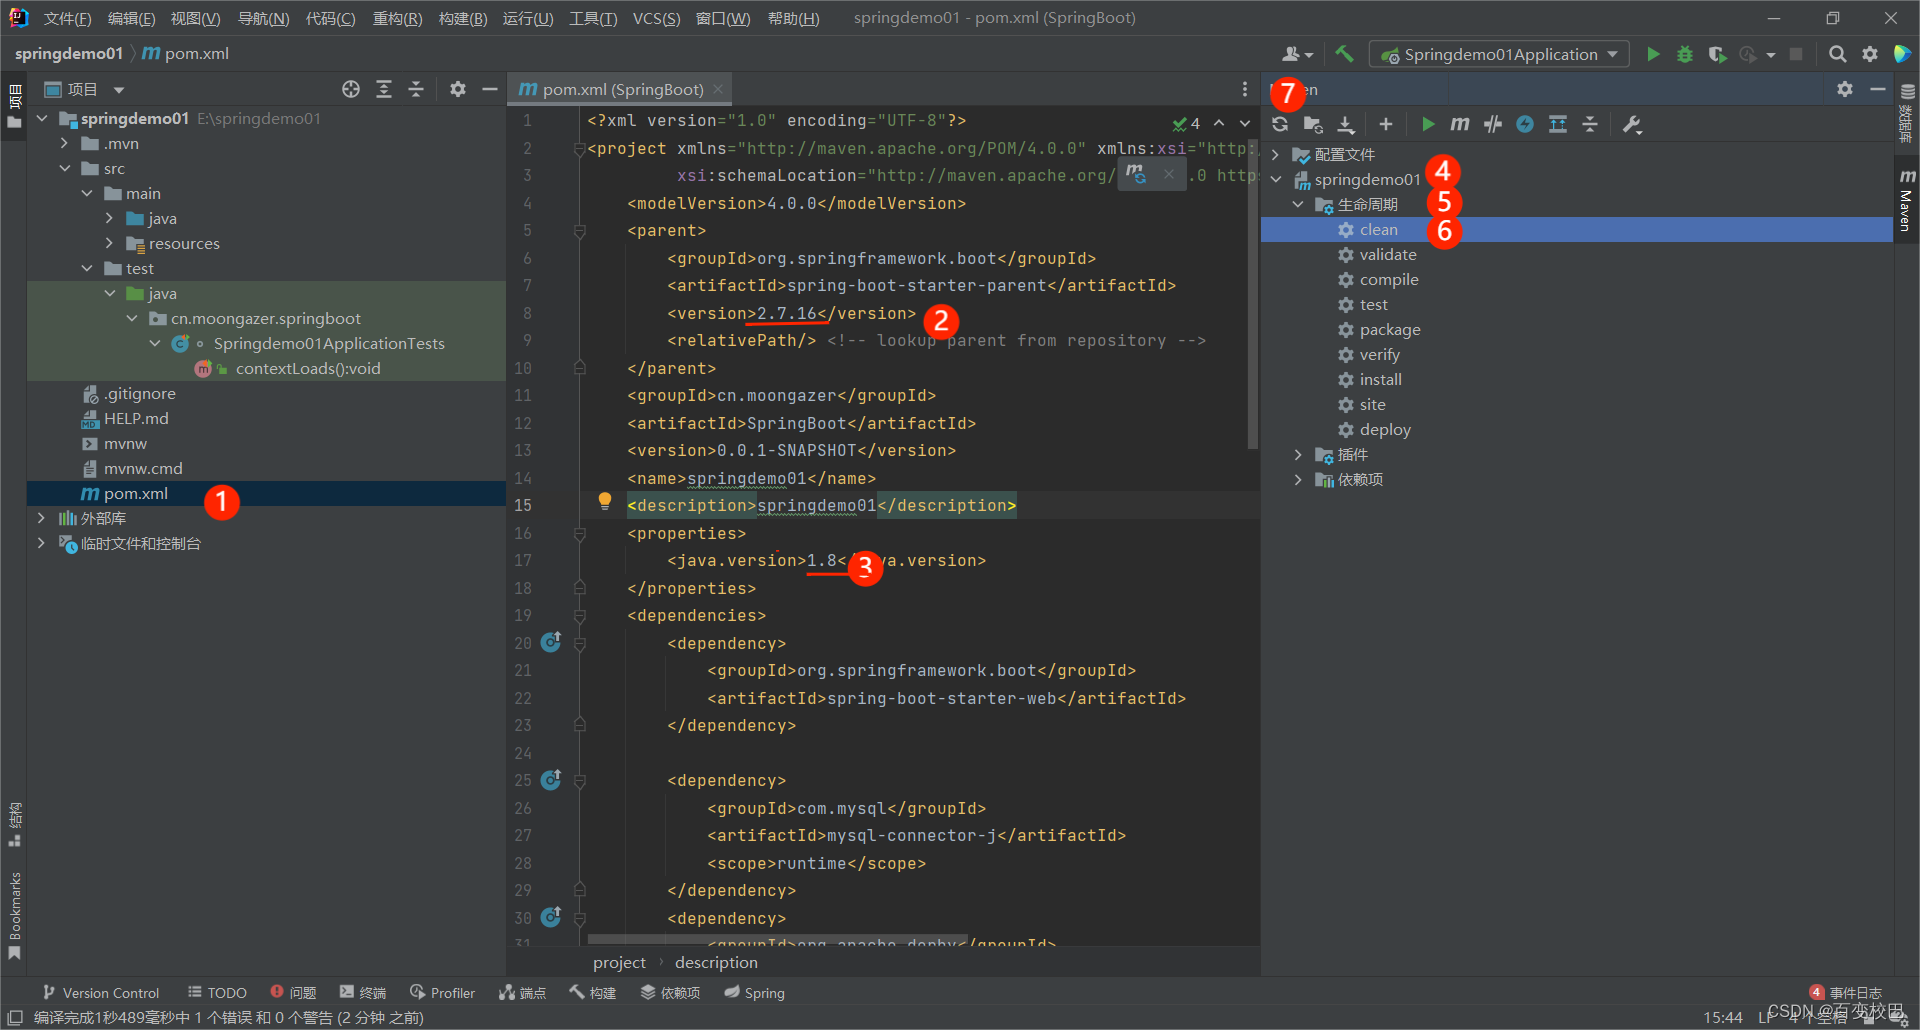Open 终端 terminal tool window
This screenshot has width=1920, height=1030.
point(362,992)
